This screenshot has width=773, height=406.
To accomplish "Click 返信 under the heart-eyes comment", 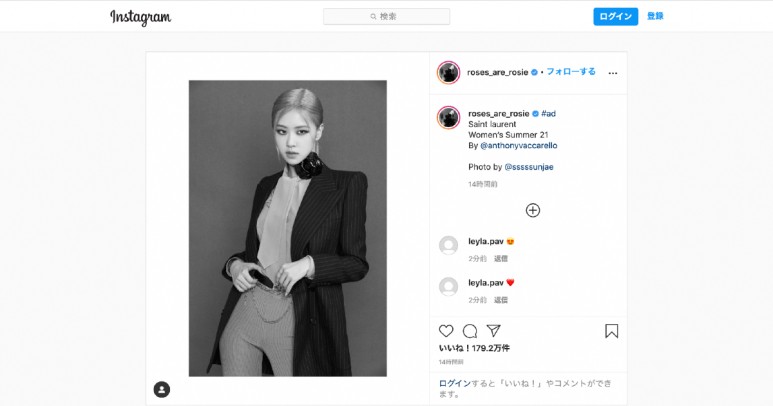I will click(x=501, y=258).
